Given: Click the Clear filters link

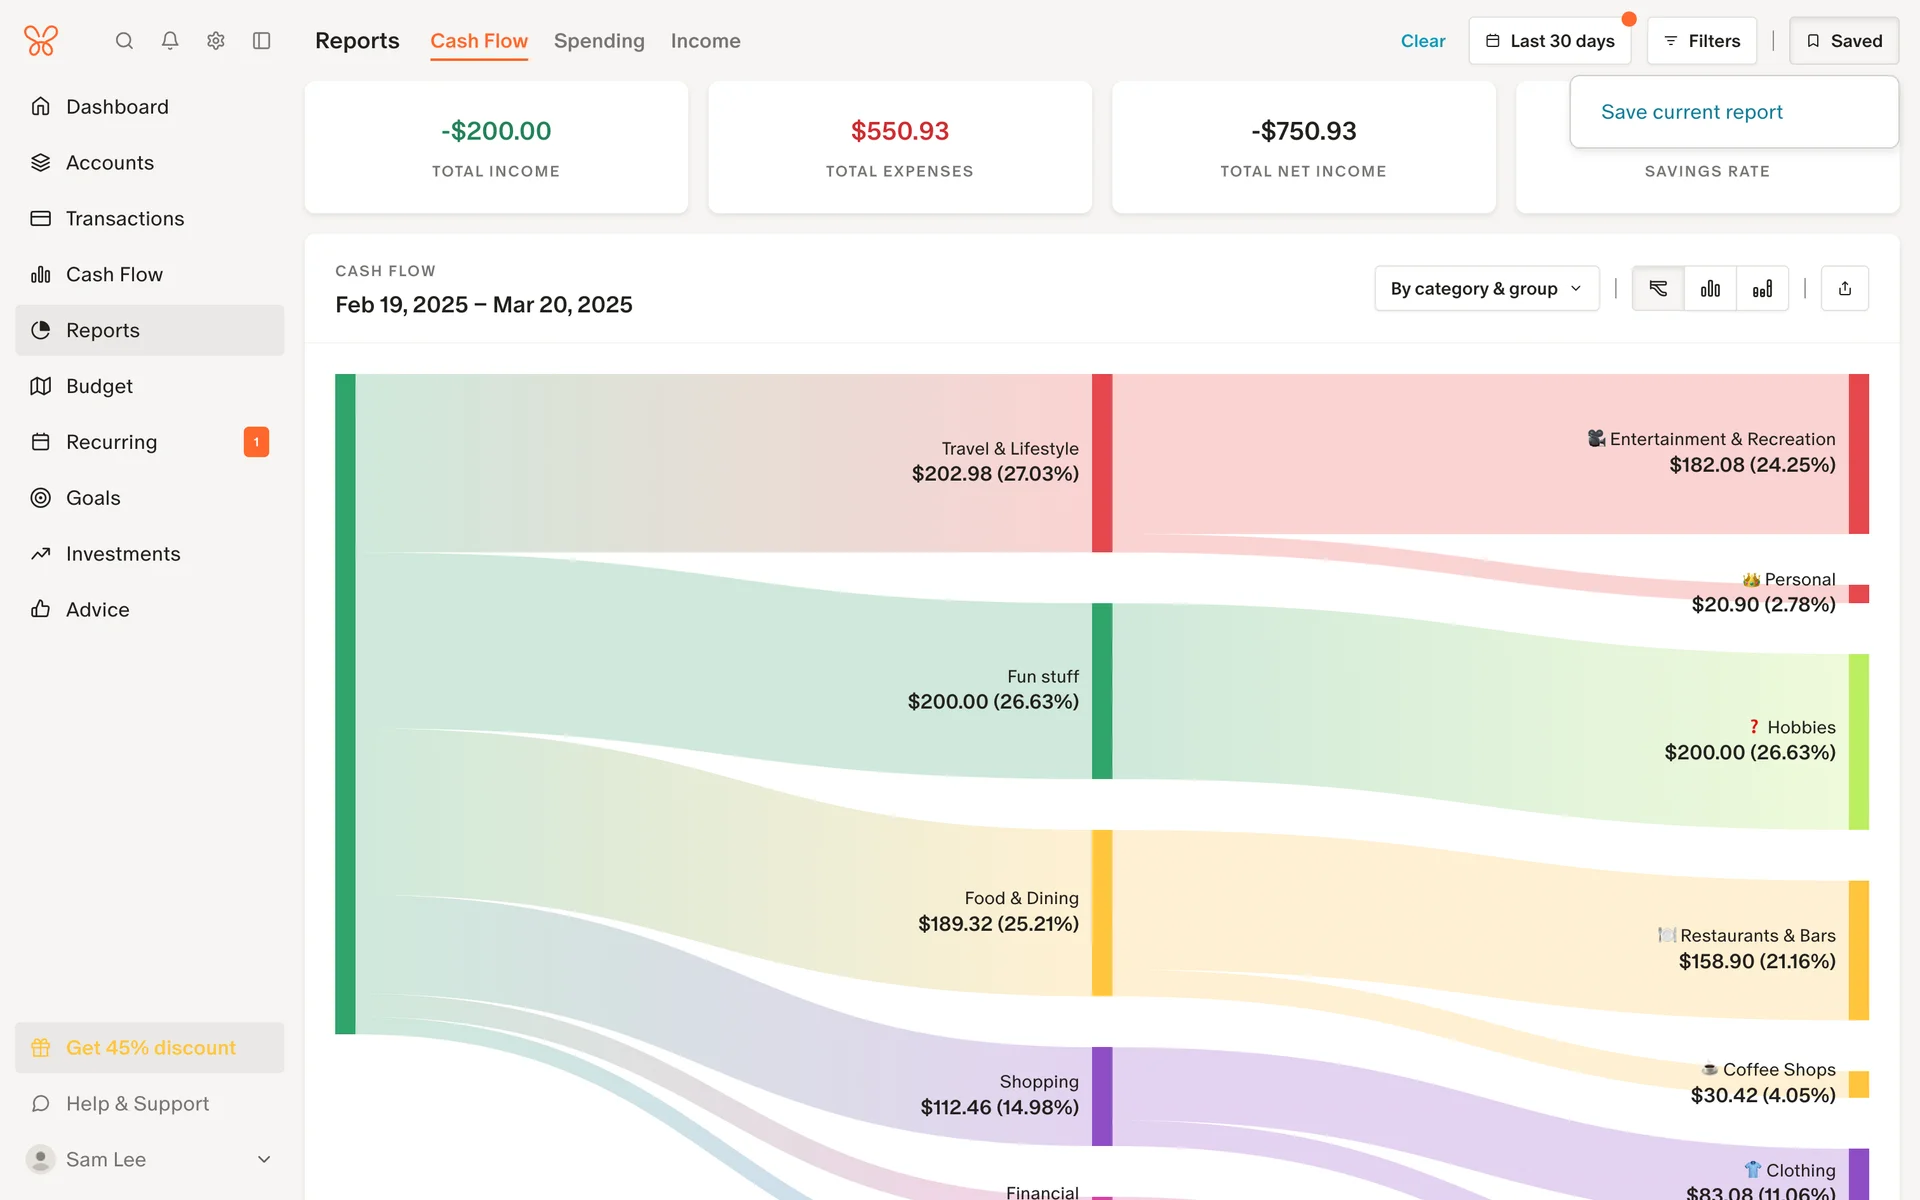Looking at the screenshot, I should [x=1422, y=41].
